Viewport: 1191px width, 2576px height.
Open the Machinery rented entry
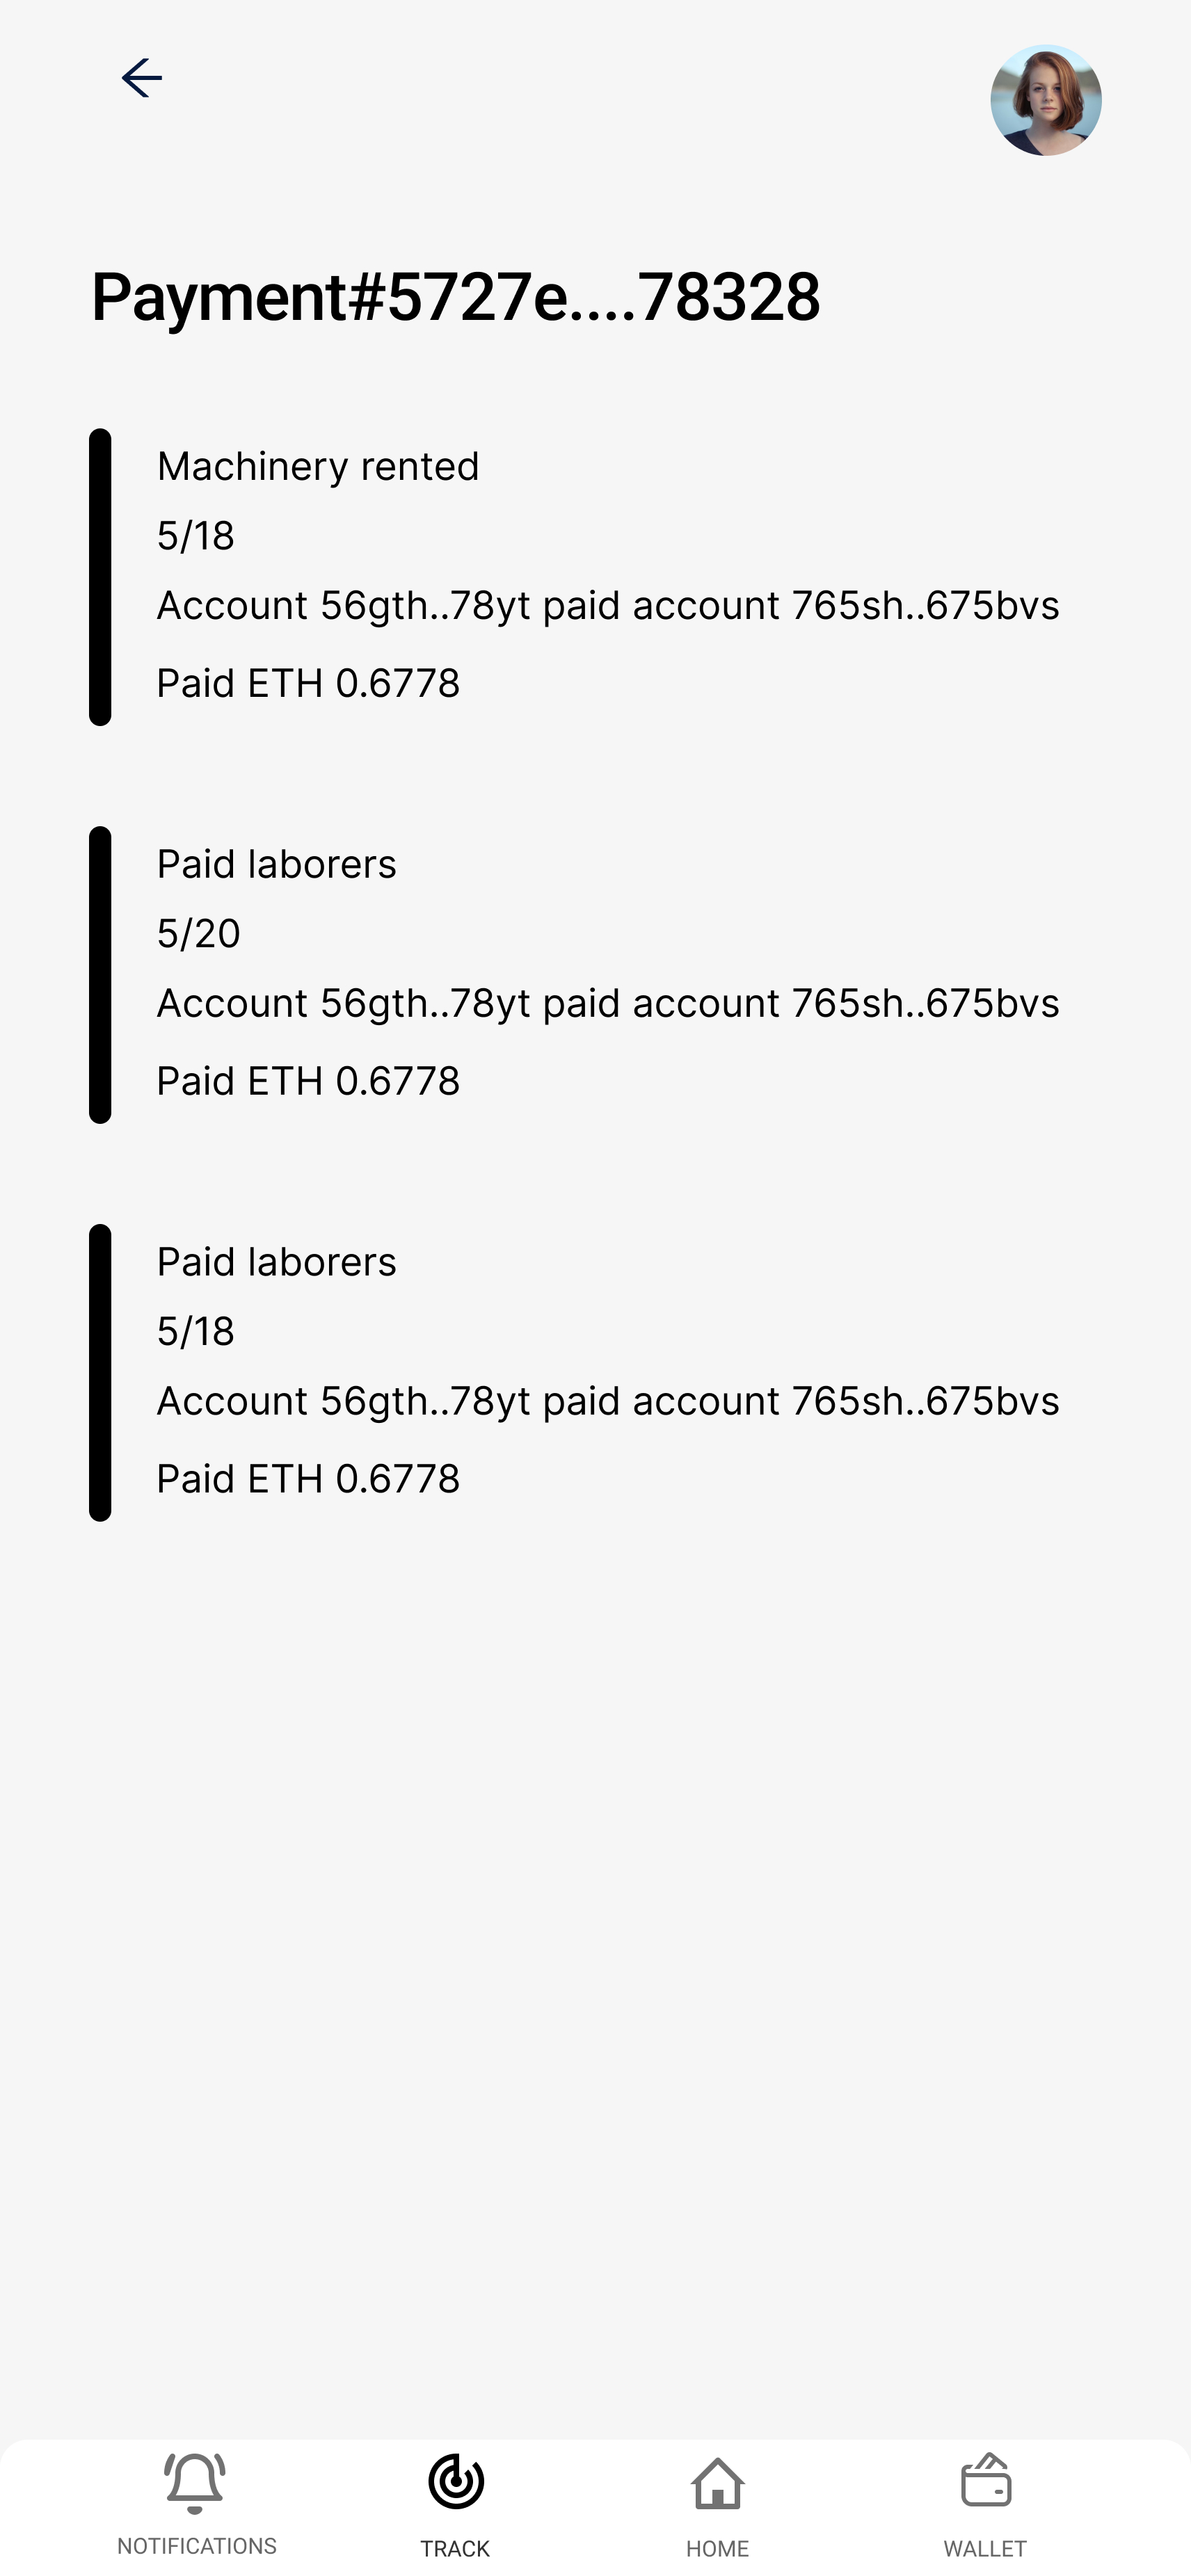click(x=318, y=467)
